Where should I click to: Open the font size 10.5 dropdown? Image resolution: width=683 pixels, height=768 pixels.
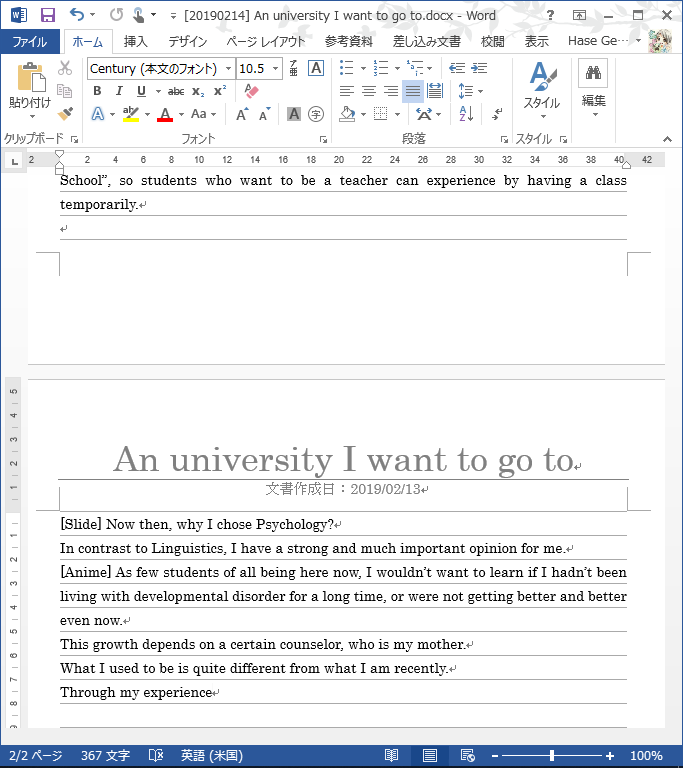[276, 68]
